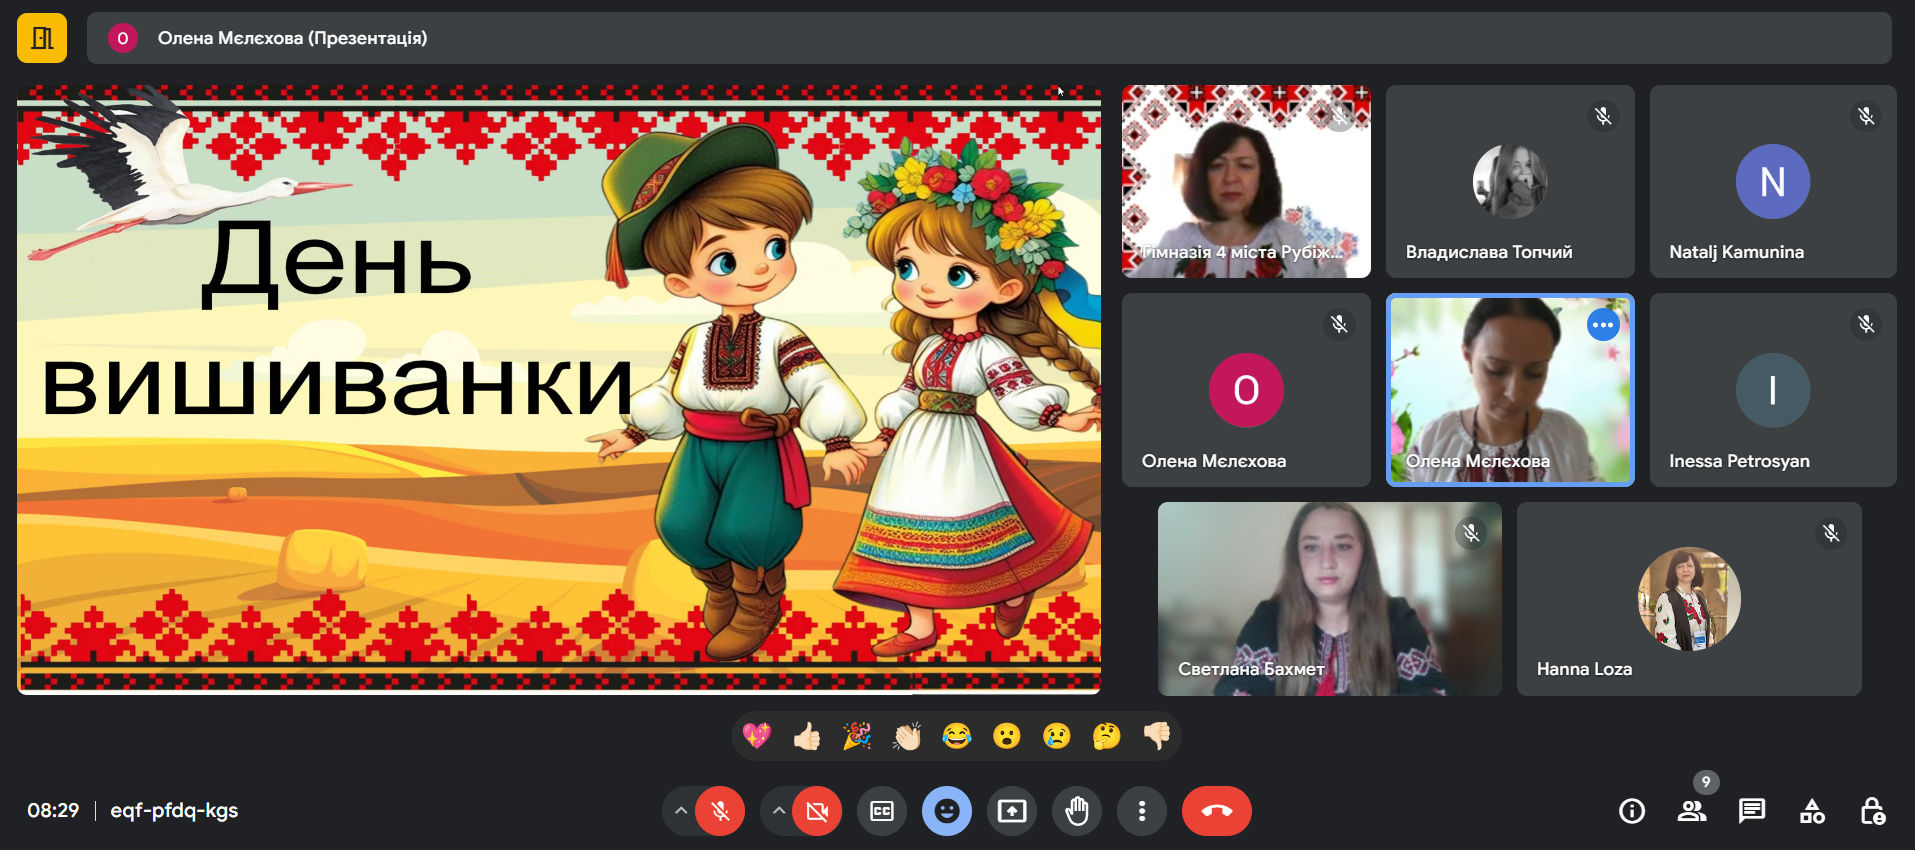Send the thumbs up reaction
Image resolution: width=1915 pixels, height=850 pixels.
point(807,737)
